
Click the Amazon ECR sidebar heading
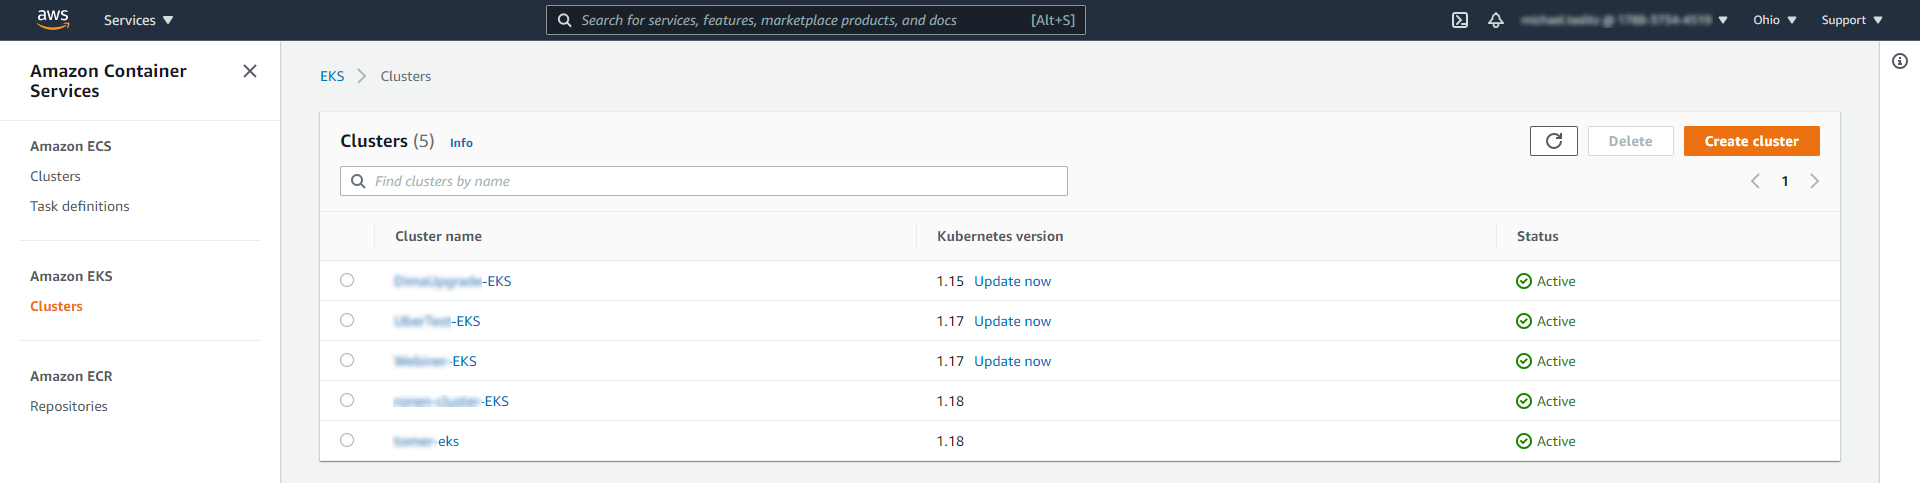point(71,376)
